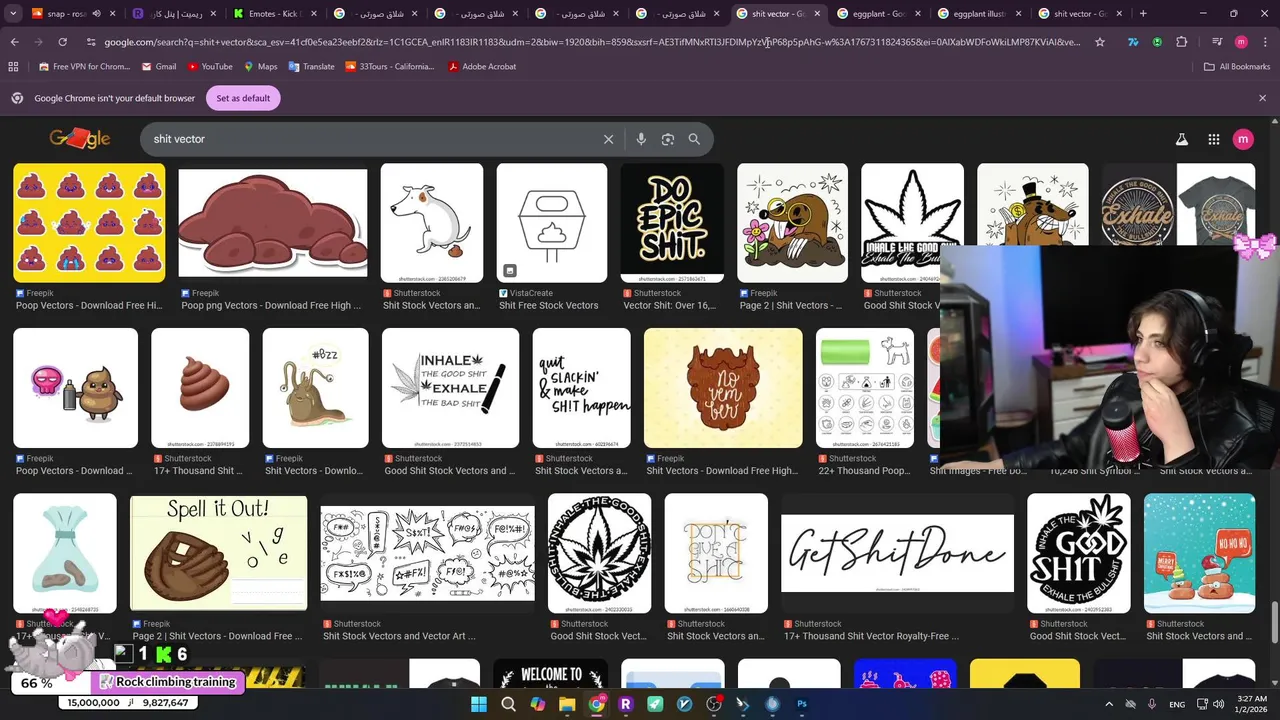Screen dimensions: 1280x720
Task: Open the Windows Start menu
Action: pyautogui.click(x=478, y=704)
